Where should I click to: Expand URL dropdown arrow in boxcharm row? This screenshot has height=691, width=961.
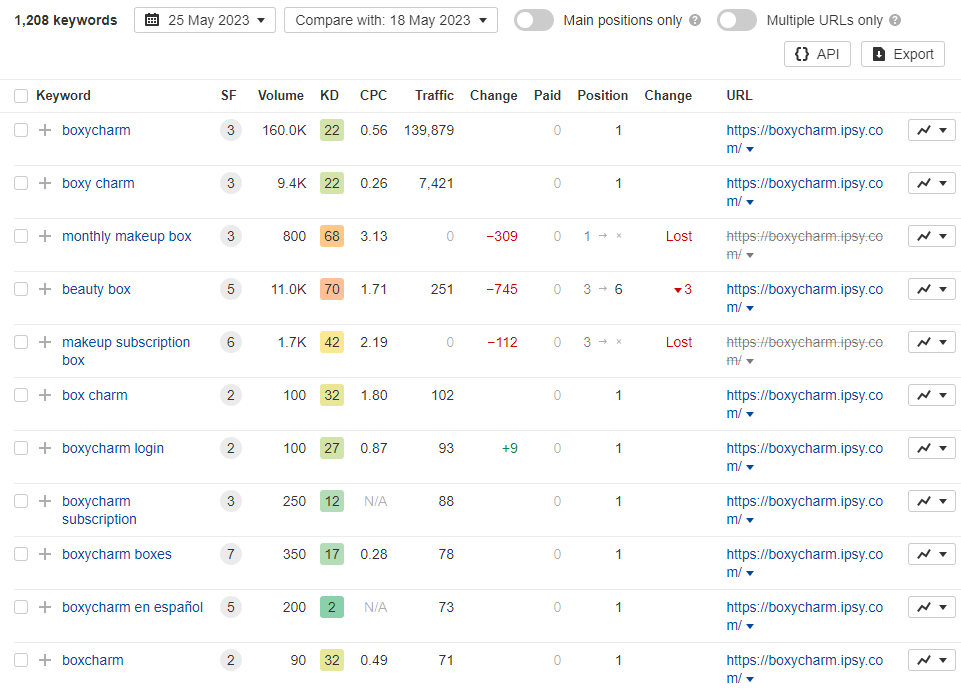click(750, 679)
